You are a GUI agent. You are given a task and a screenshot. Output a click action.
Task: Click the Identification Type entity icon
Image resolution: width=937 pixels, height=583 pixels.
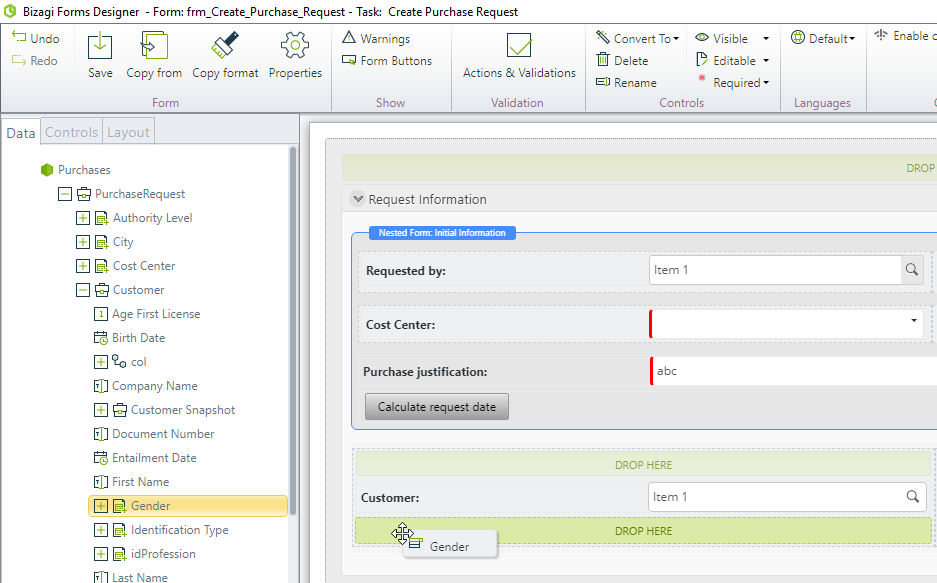tap(120, 530)
